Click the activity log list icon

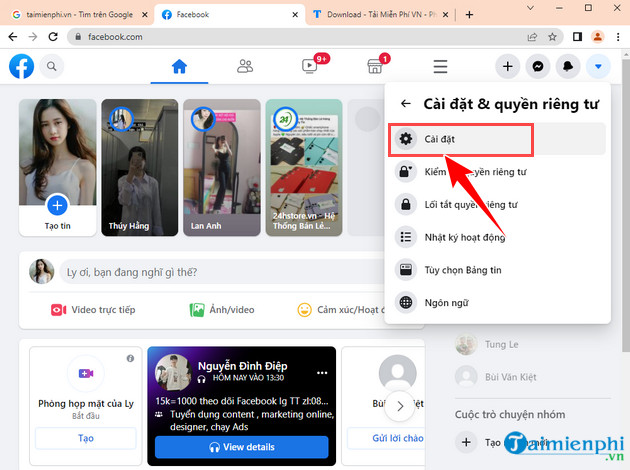(x=406, y=237)
